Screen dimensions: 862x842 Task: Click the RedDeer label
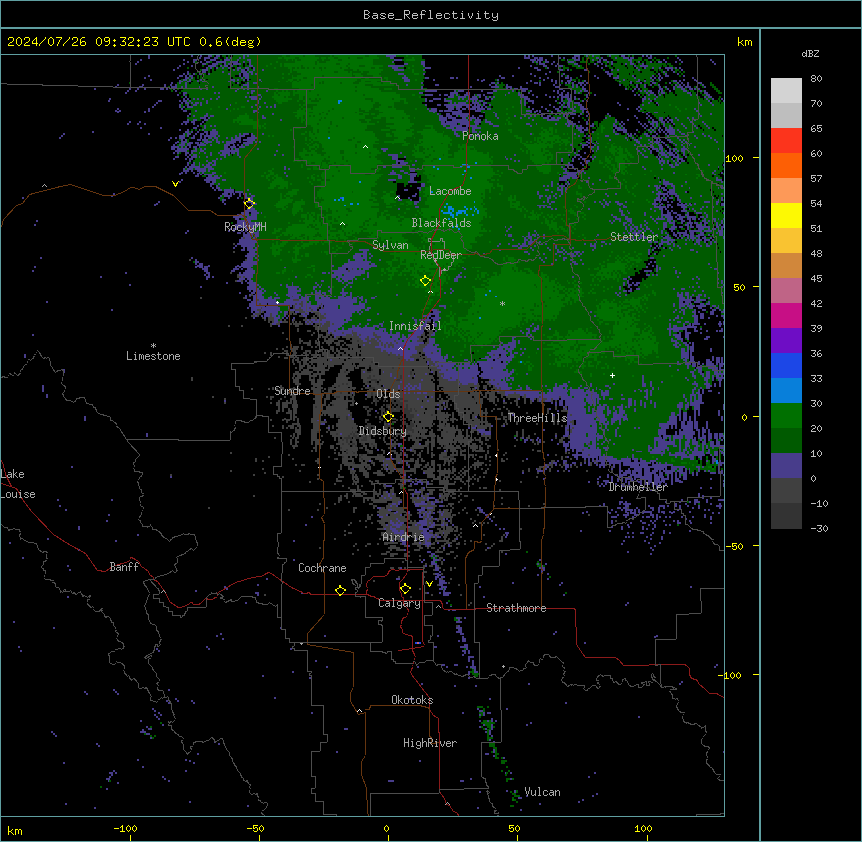point(441,255)
